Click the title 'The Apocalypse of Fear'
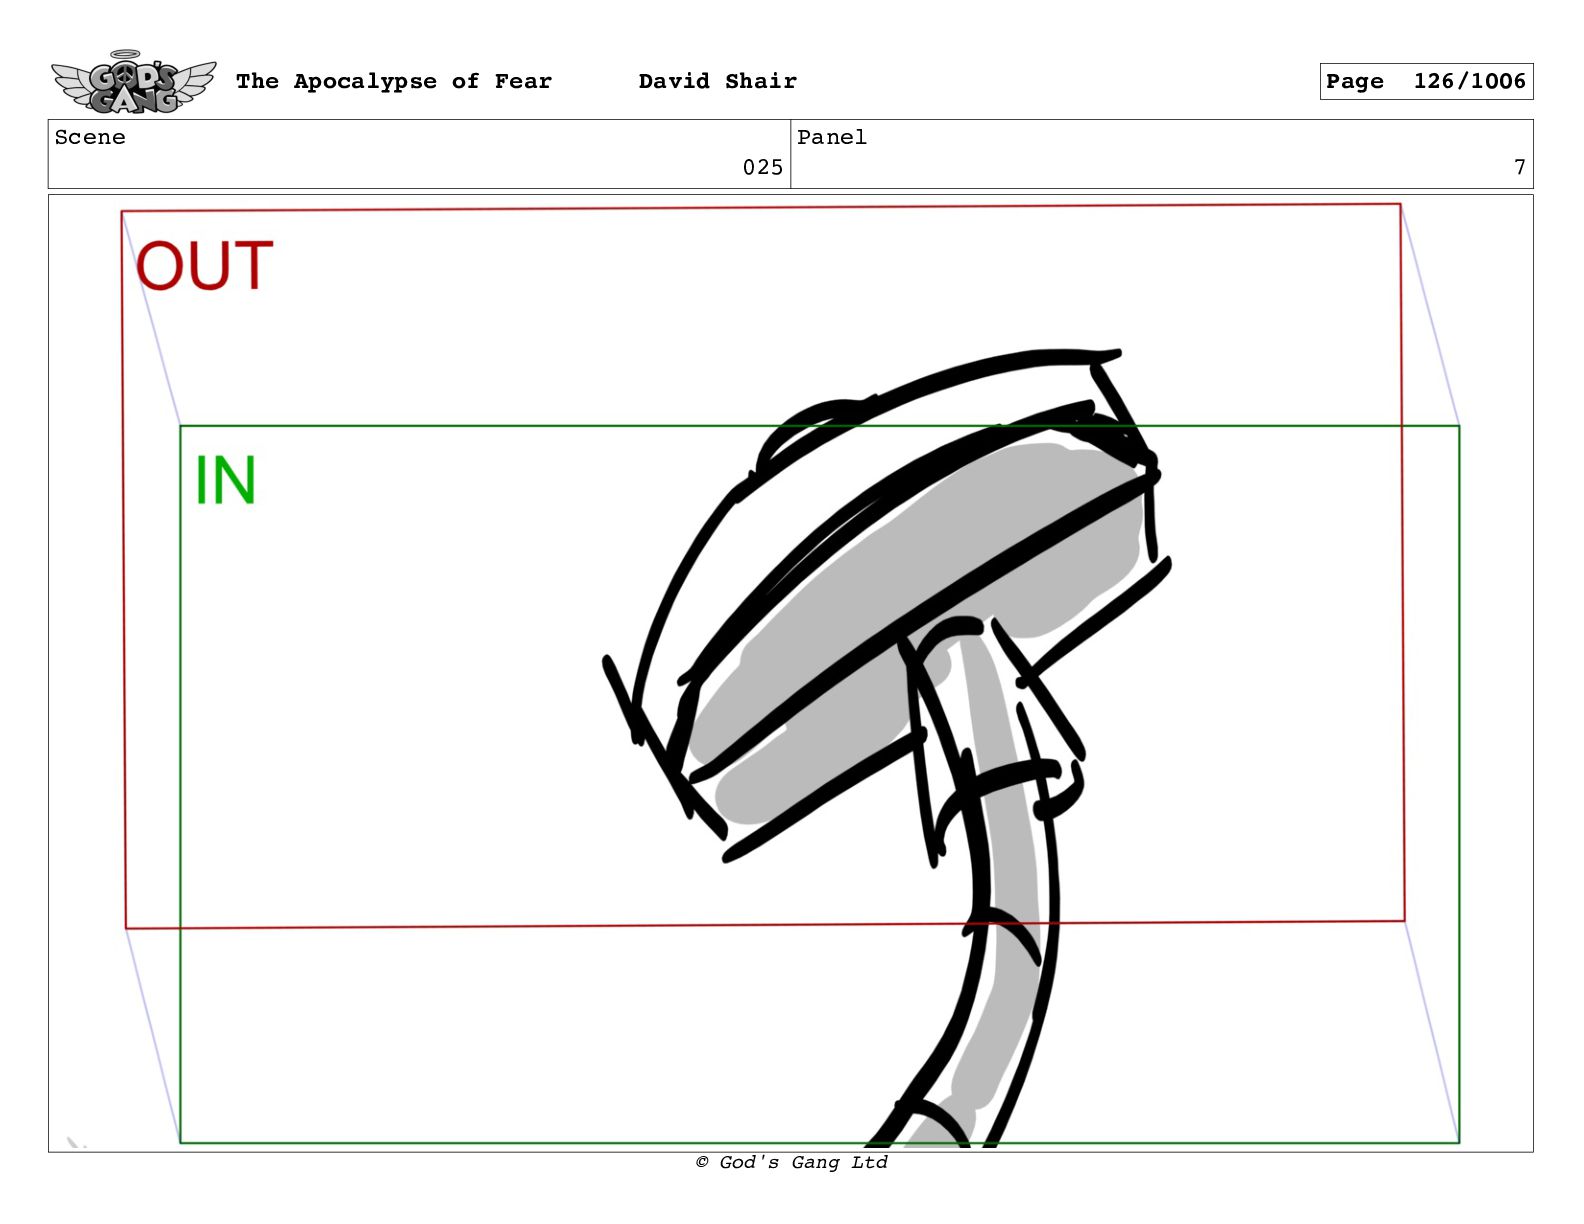Viewport: 1584px width, 1224px height. [x=394, y=81]
